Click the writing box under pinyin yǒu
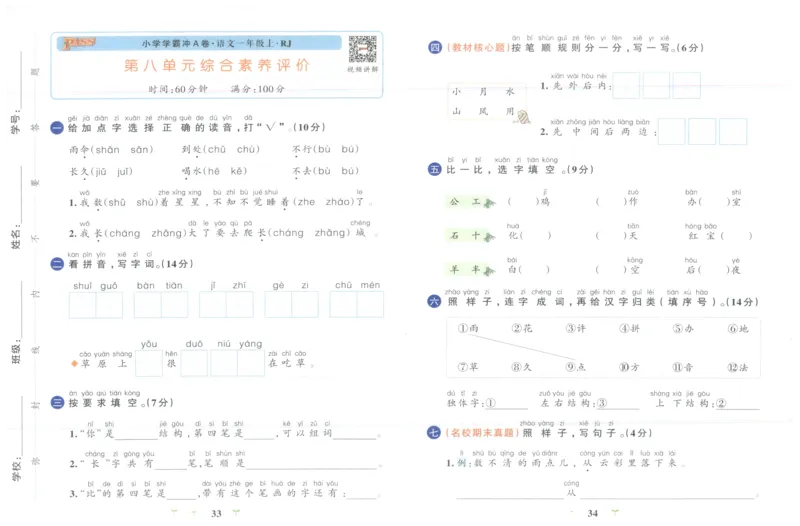Viewport: 800px width, 526px height. pos(149,364)
